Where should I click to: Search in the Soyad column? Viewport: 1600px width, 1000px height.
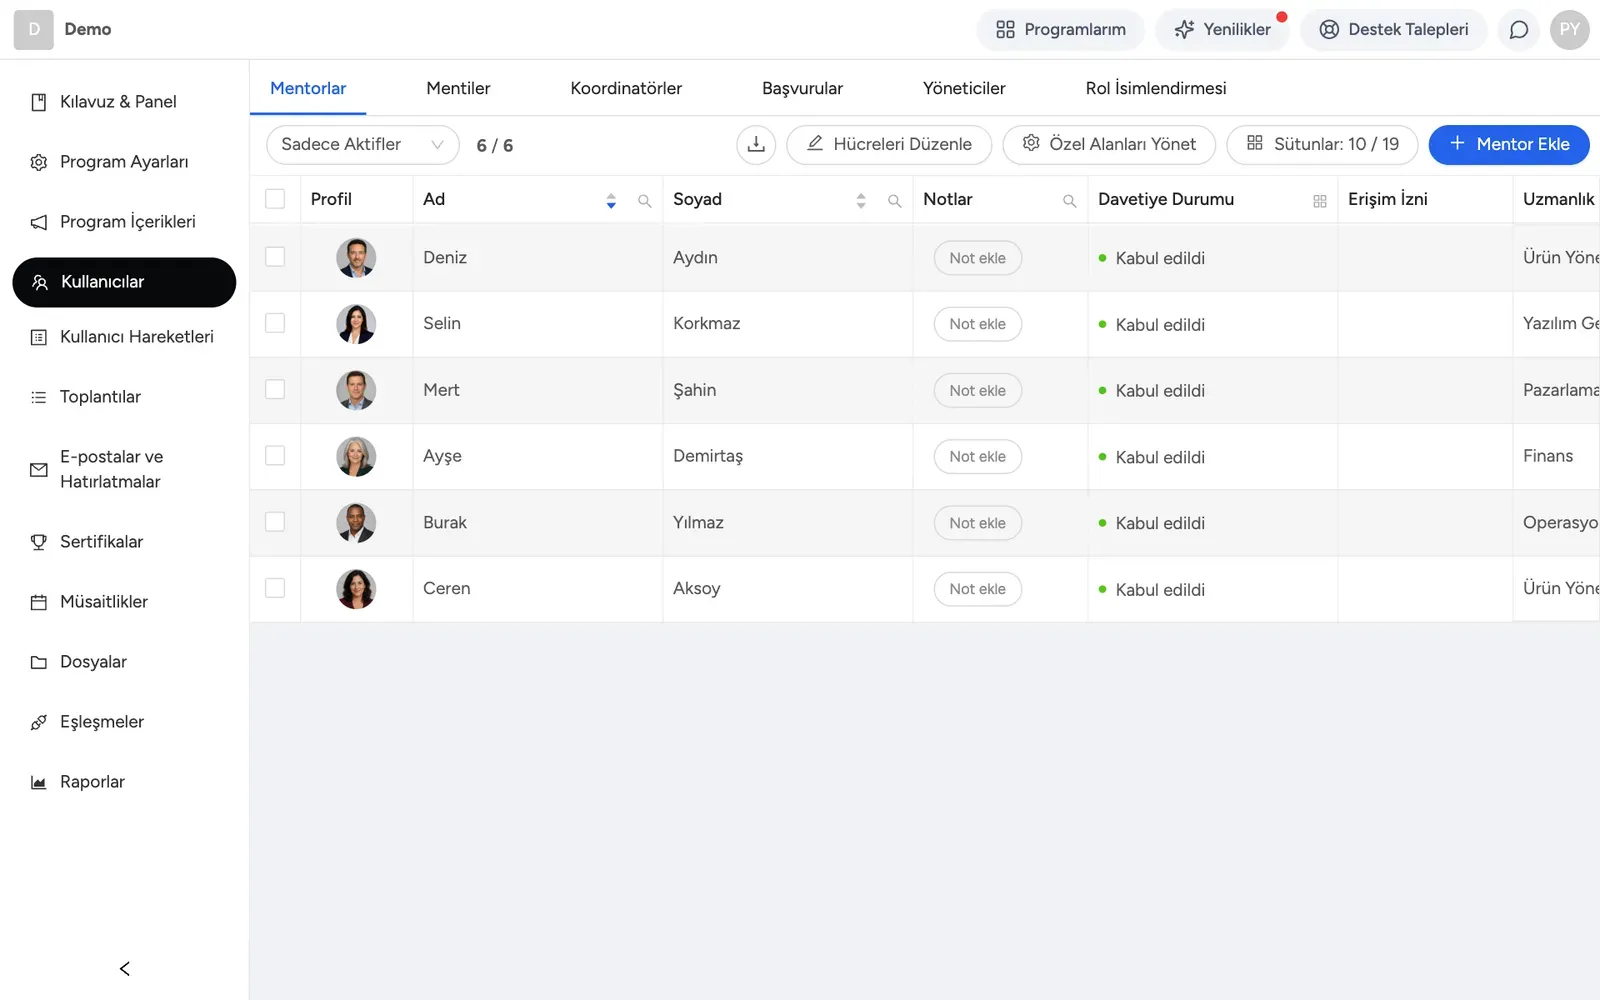(895, 201)
